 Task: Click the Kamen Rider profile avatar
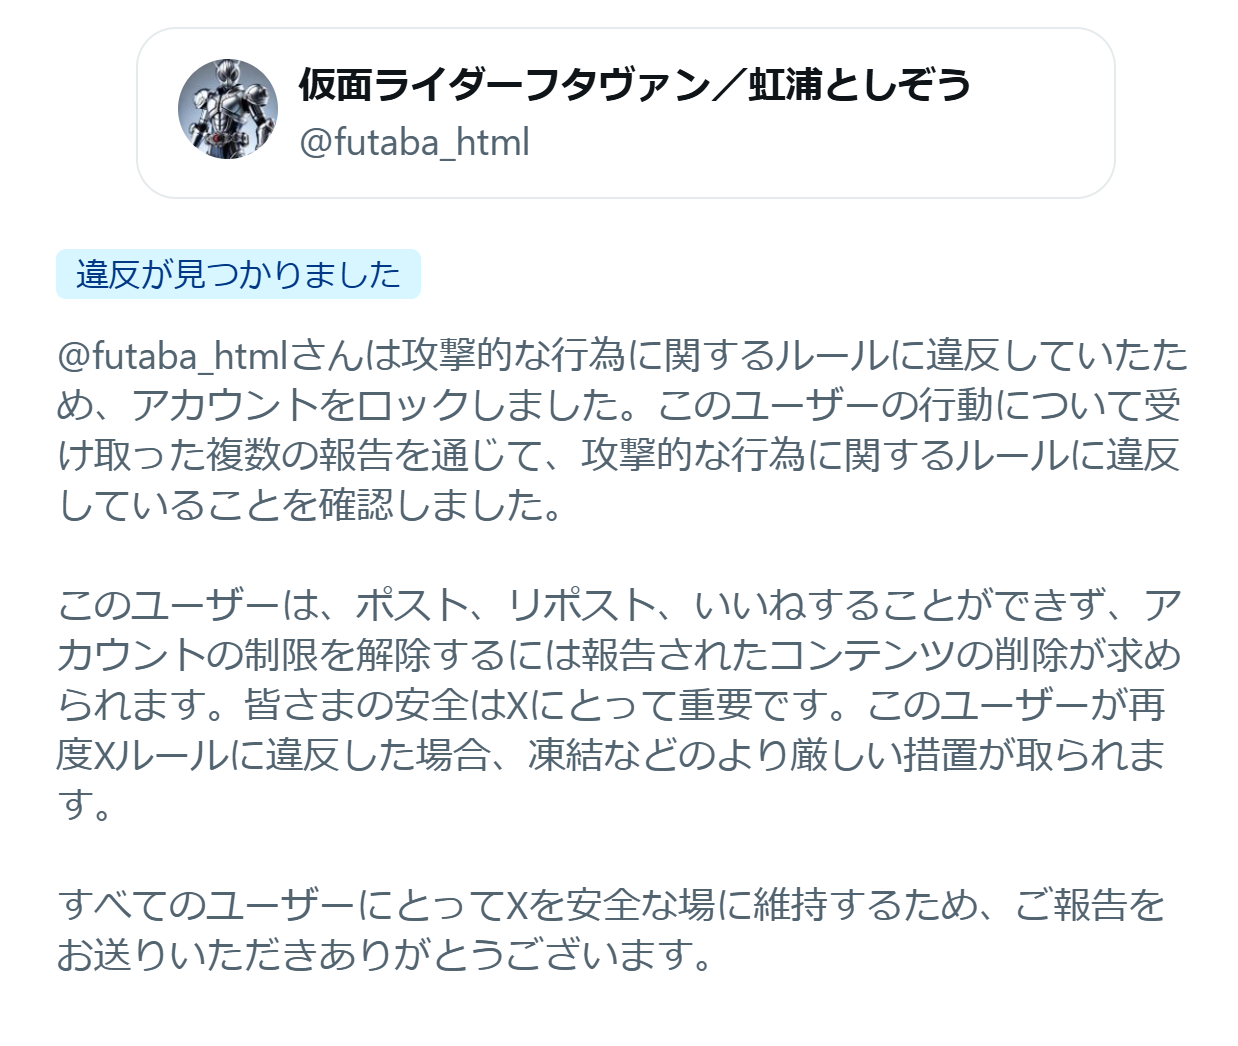228,109
